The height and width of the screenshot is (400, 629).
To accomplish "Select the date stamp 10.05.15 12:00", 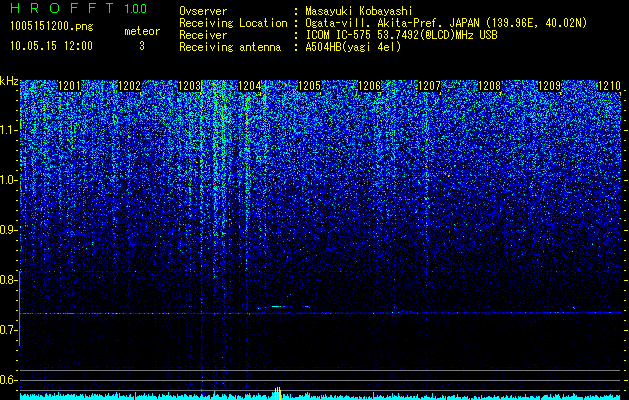I will click(x=52, y=46).
